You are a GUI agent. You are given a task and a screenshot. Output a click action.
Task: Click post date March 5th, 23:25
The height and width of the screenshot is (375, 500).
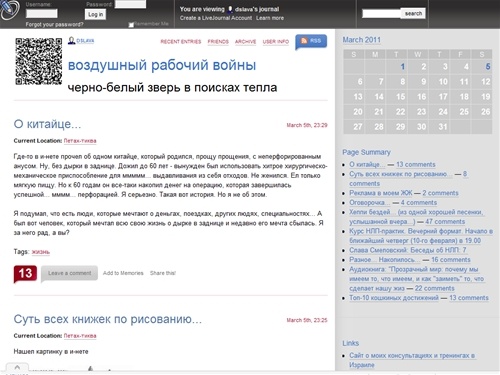click(x=307, y=320)
